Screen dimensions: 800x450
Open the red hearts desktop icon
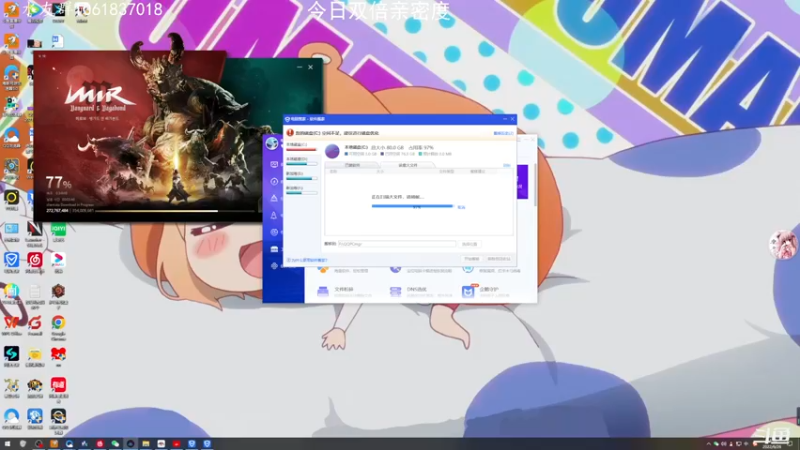(58, 354)
